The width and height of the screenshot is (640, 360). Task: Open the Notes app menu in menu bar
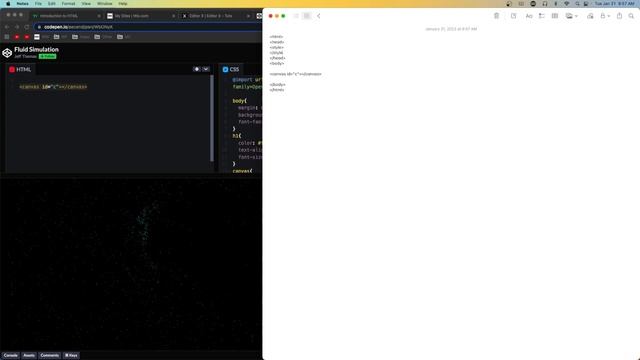pyautogui.click(x=22, y=4)
